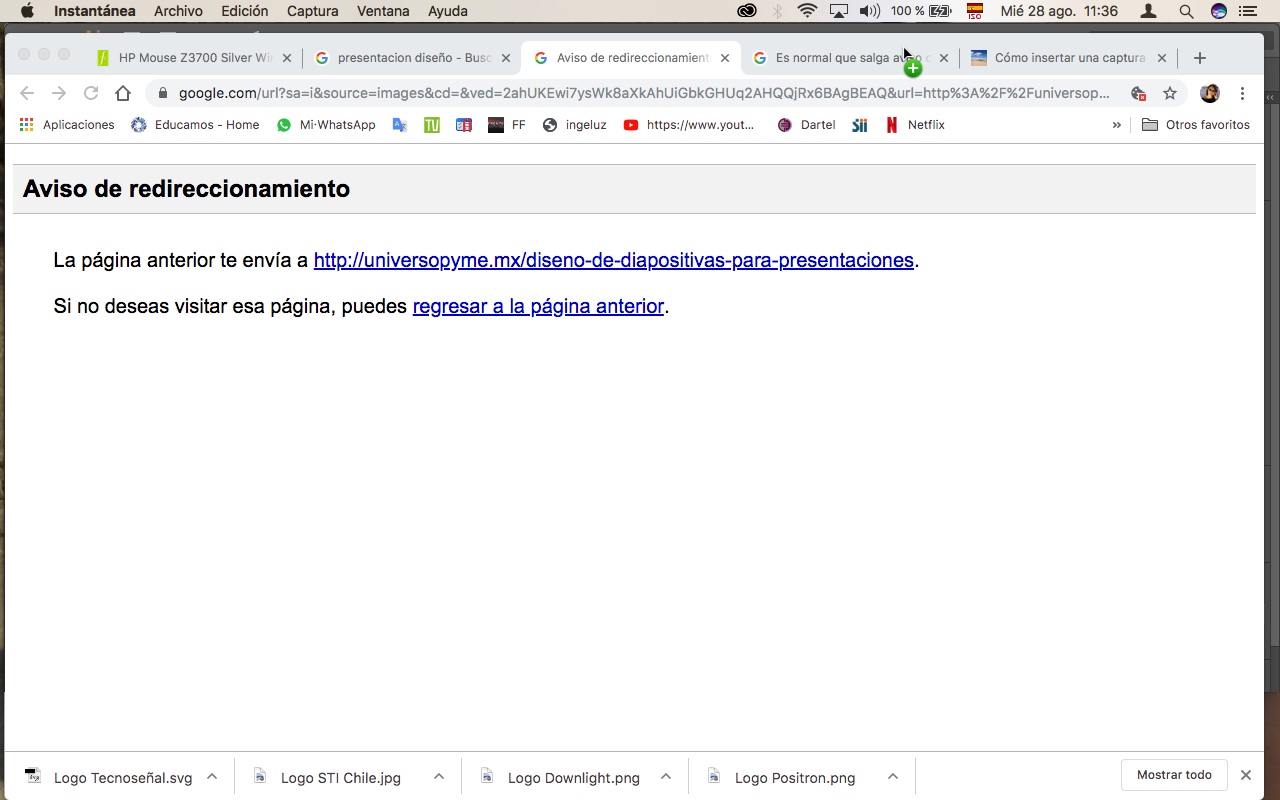Viewport: 1280px width, 800px height.
Task: Open the Google Apps grid icon
Action: click(x=27, y=124)
